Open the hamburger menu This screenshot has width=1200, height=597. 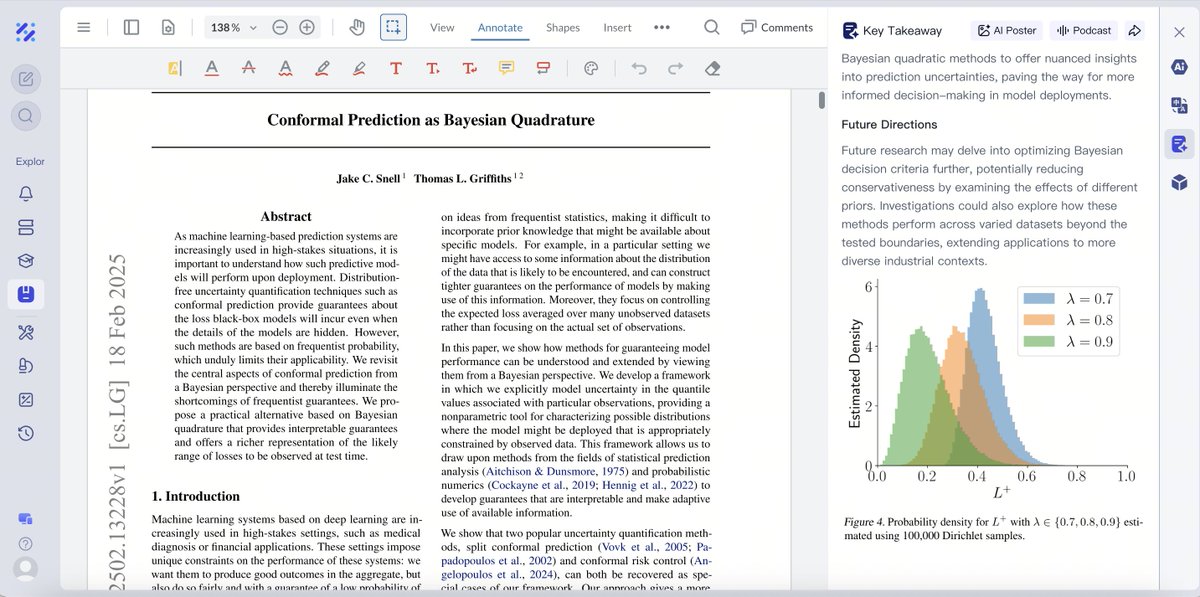coord(84,27)
